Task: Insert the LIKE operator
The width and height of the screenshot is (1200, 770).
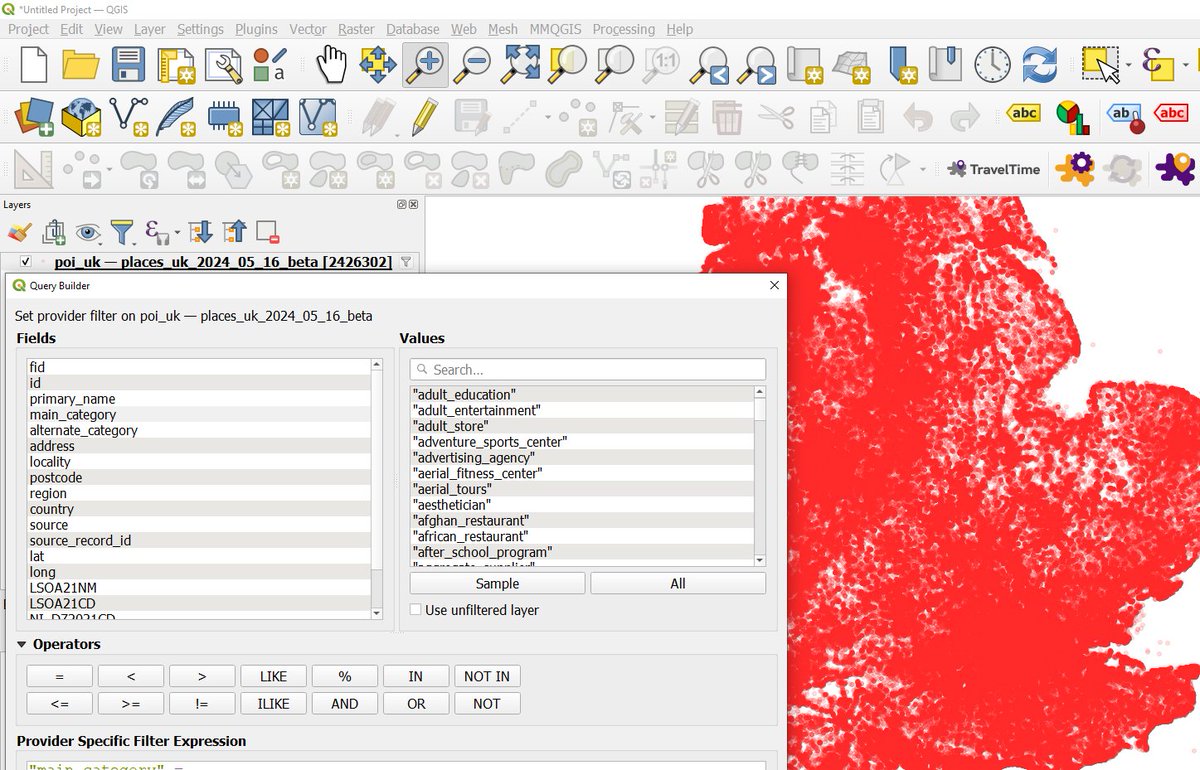Action: 273,676
